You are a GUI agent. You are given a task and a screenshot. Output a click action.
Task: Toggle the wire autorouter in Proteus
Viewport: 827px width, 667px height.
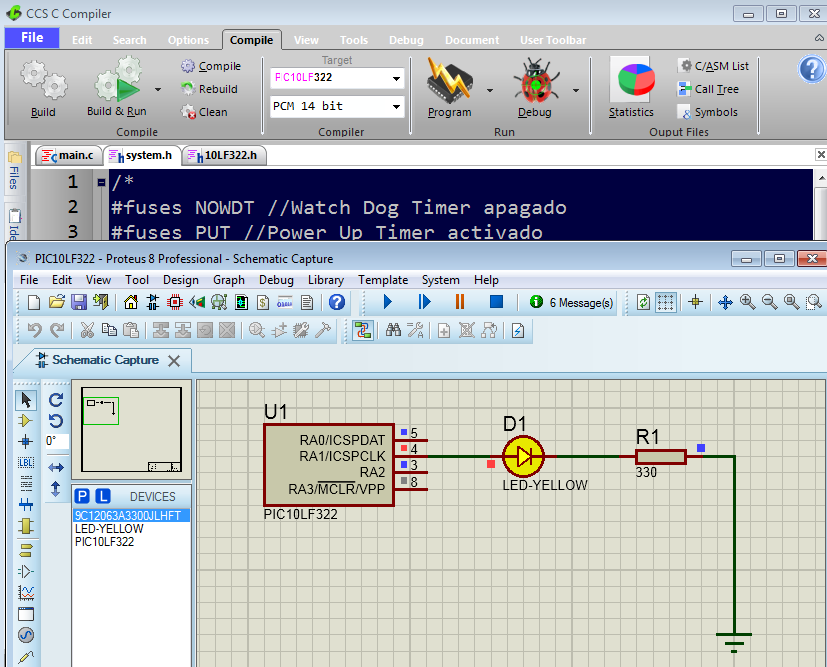(x=363, y=331)
